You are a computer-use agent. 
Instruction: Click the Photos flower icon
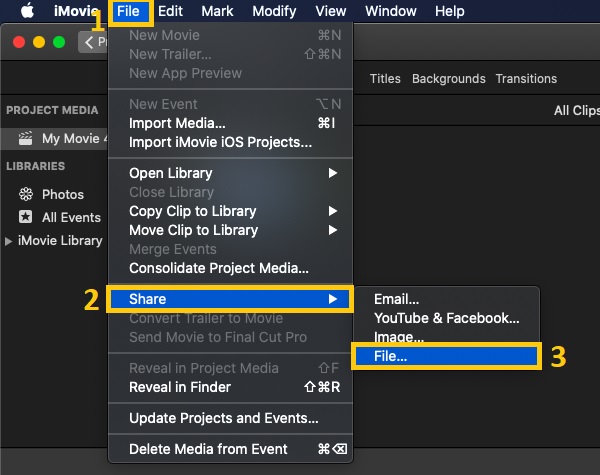26,194
